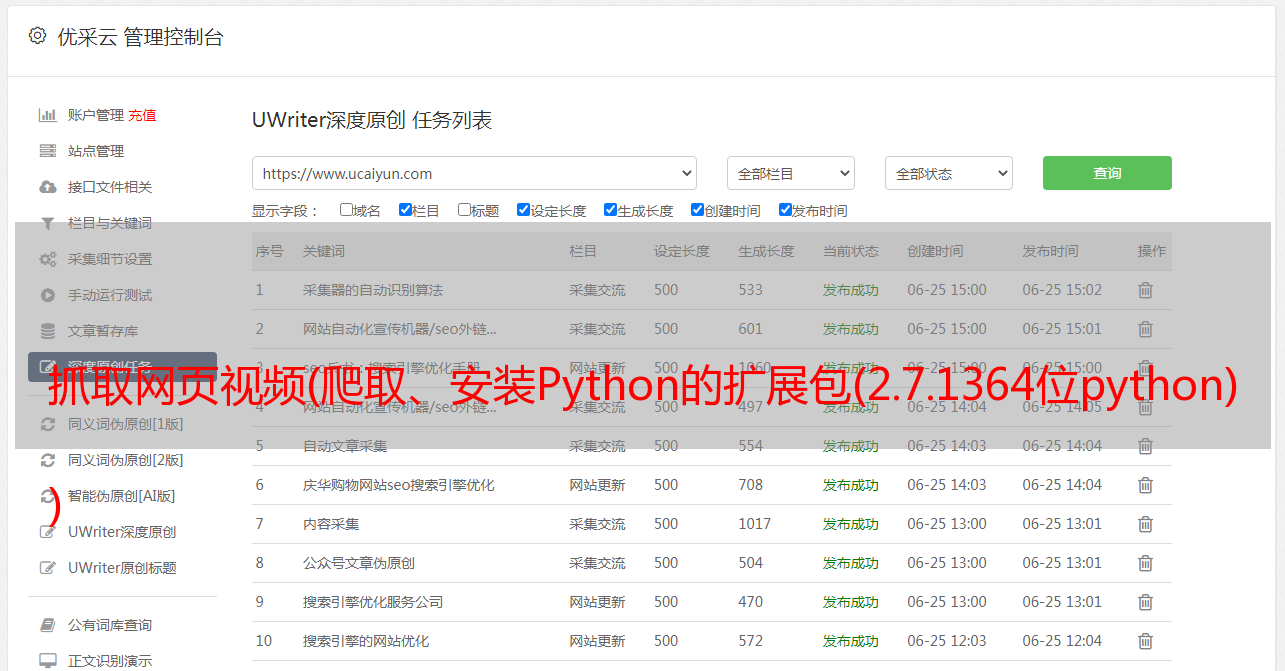The width and height of the screenshot is (1285, 671).
Task: Open 账户管理 in the sidebar
Action: coord(96,115)
